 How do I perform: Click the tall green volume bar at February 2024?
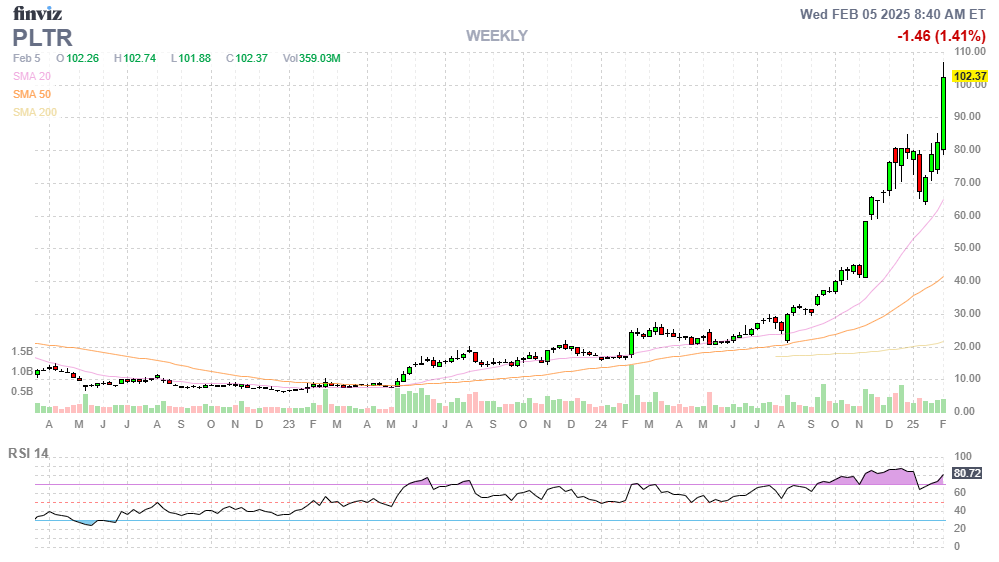pyautogui.click(x=631, y=389)
